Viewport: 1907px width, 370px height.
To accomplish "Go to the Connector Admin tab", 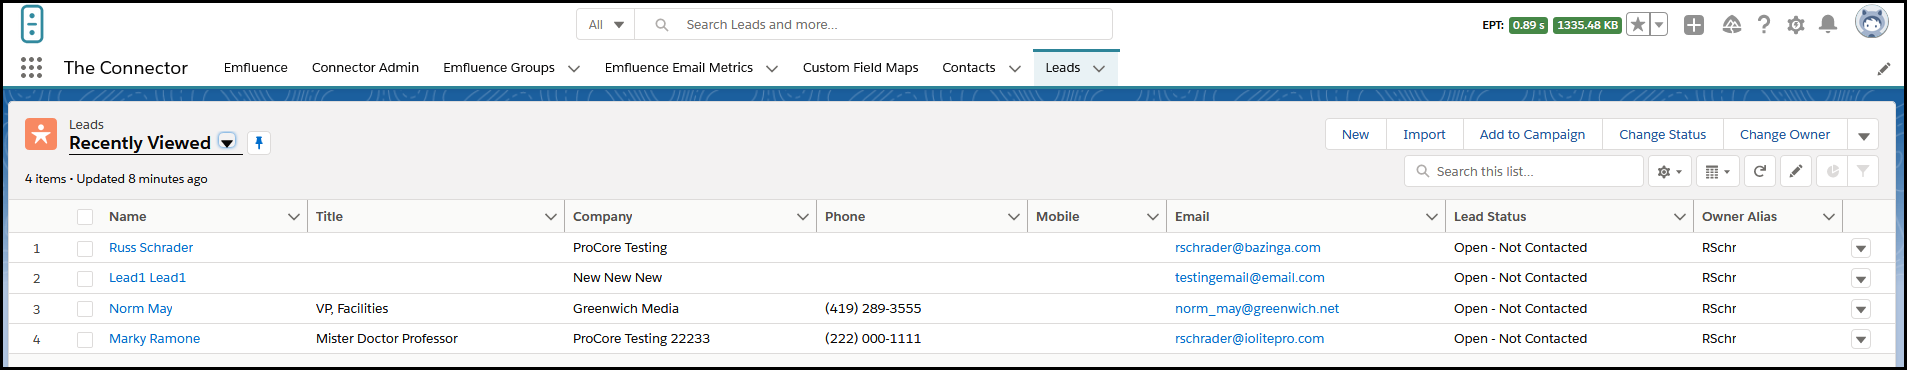I will pyautogui.click(x=365, y=68).
